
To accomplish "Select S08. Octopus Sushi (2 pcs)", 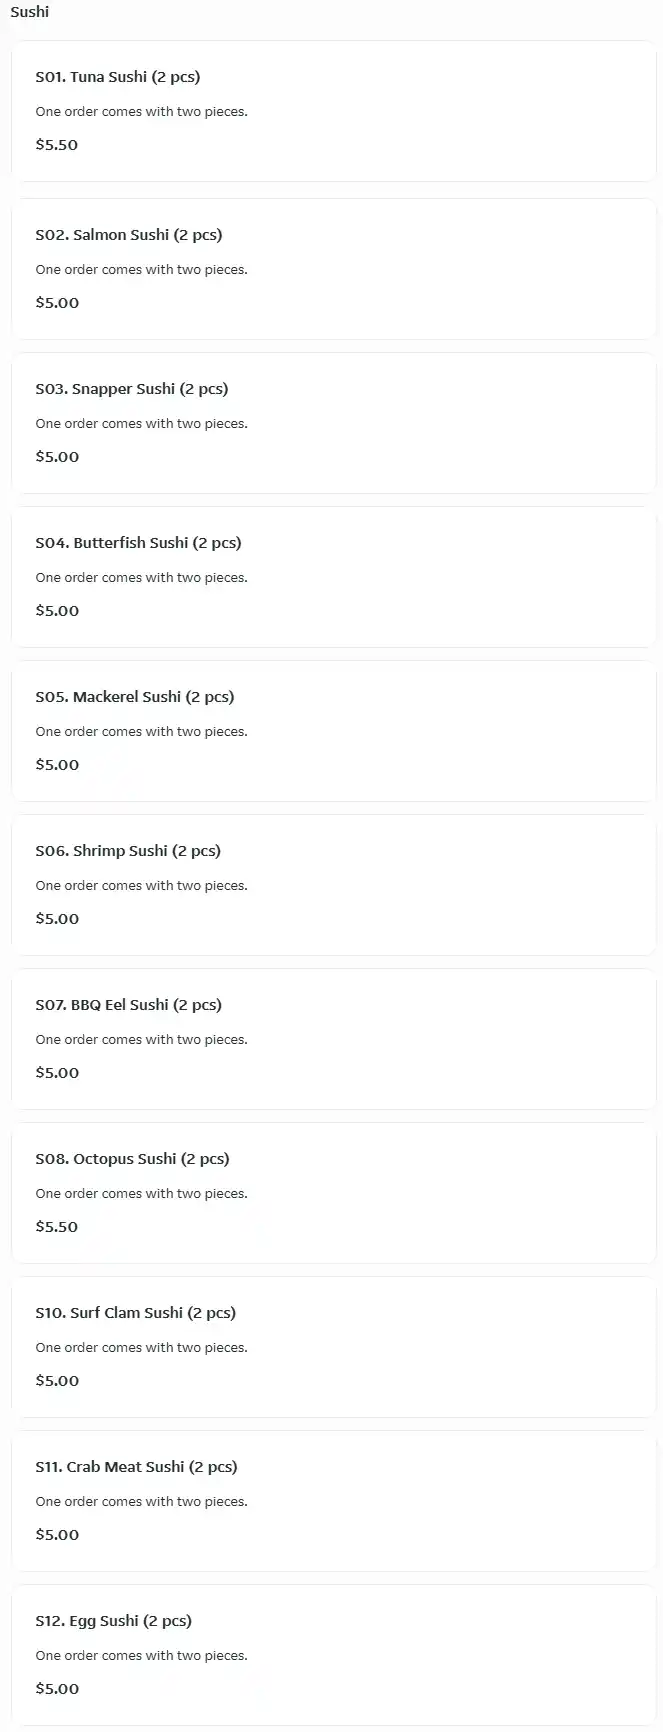I will 132,1159.
